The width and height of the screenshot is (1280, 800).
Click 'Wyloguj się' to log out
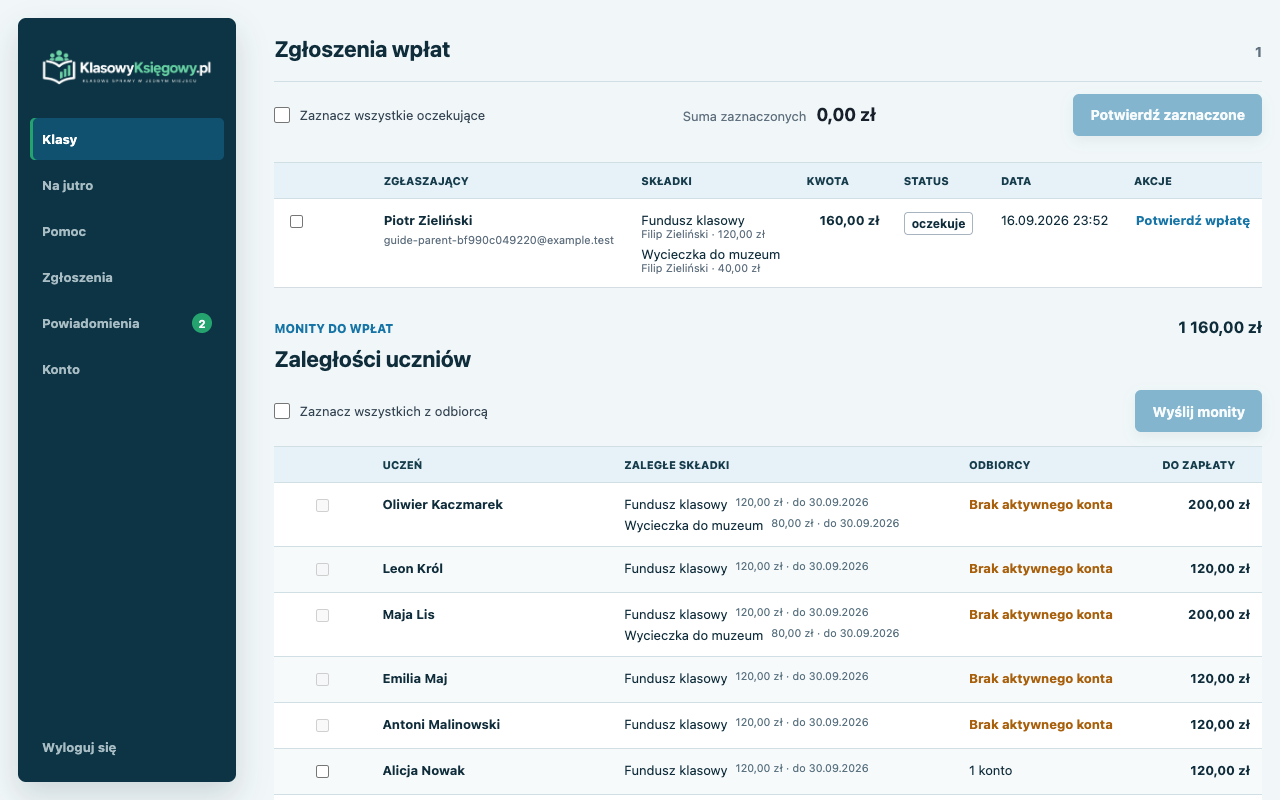pyautogui.click(x=79, y=747)
